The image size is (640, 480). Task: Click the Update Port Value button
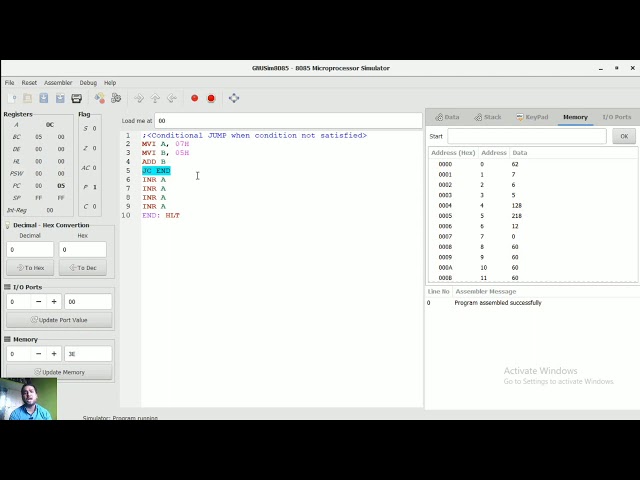tap(59, 320)
